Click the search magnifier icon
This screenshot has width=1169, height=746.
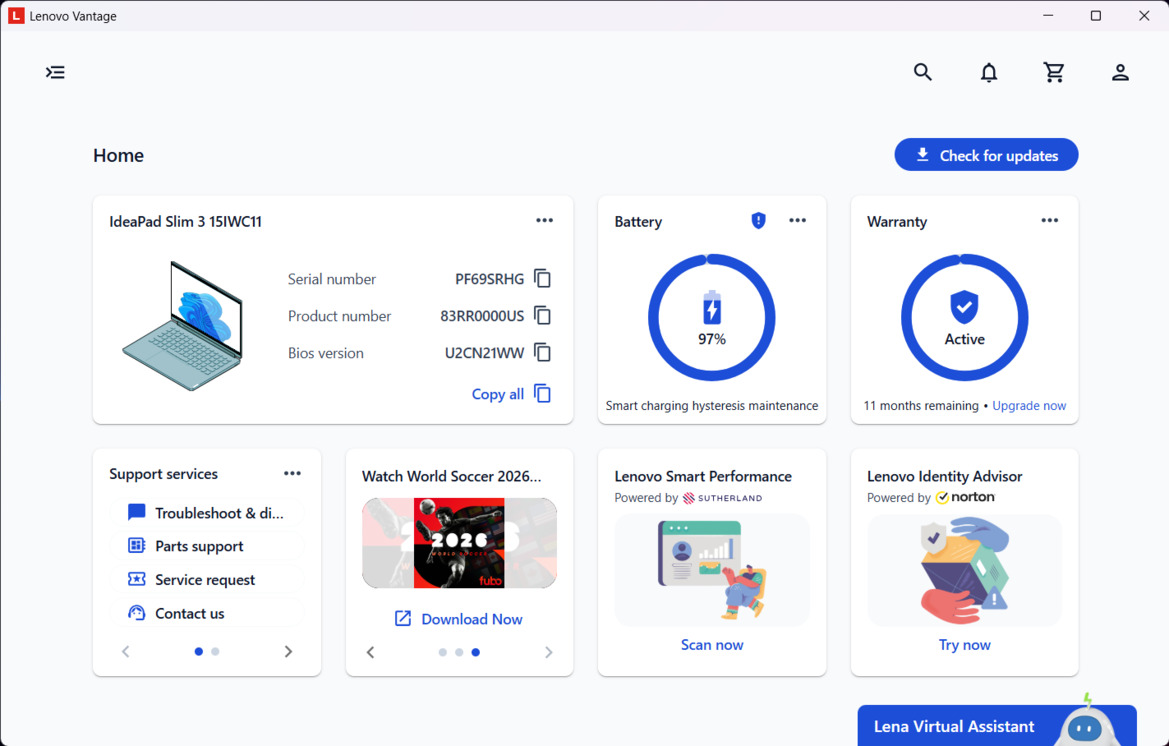point(923,72)
